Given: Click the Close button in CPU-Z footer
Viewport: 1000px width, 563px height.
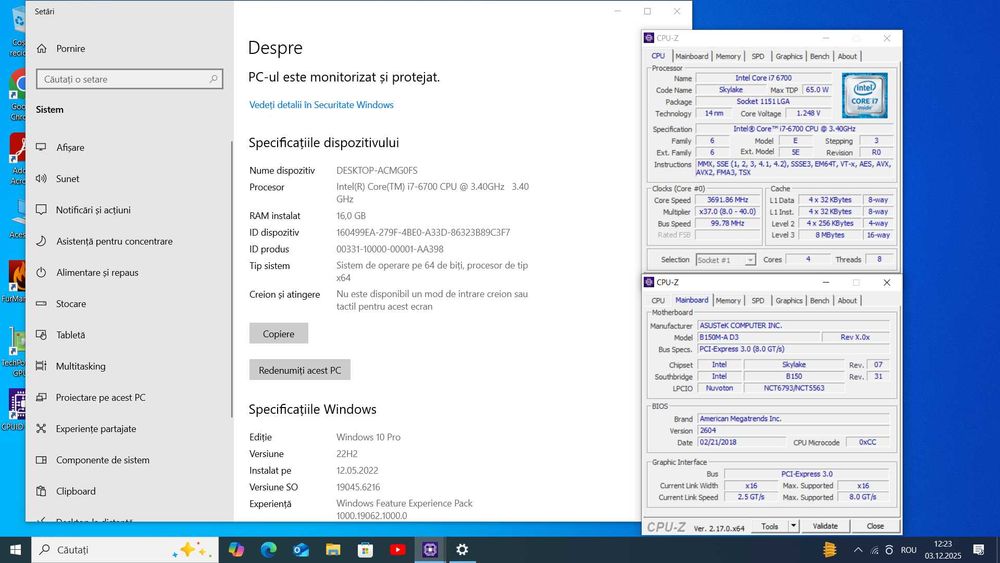Looking at the screenshot, I should point(875,526).
